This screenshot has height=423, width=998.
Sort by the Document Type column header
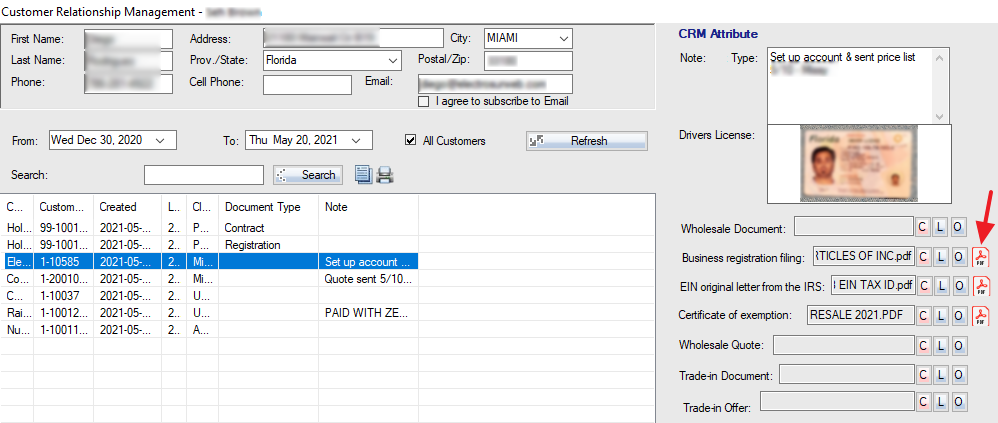click(269, 207)
